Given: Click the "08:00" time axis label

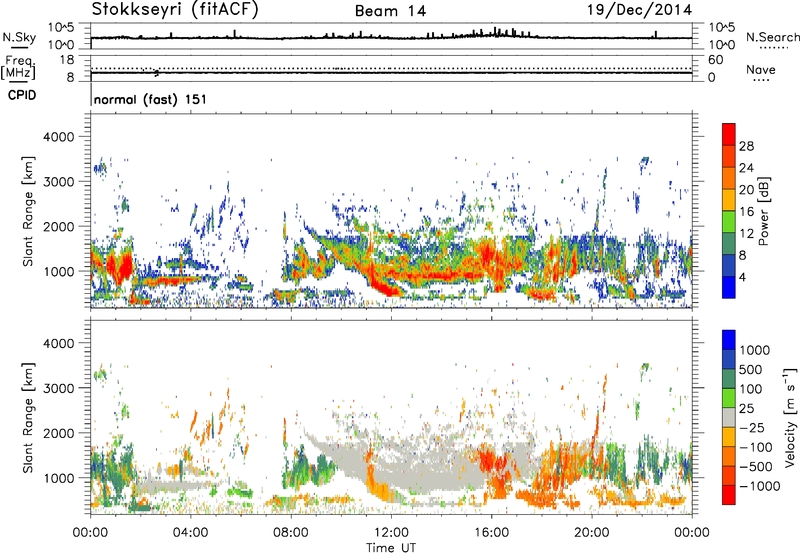Looking at the screenshot, I should coord(291,533).
